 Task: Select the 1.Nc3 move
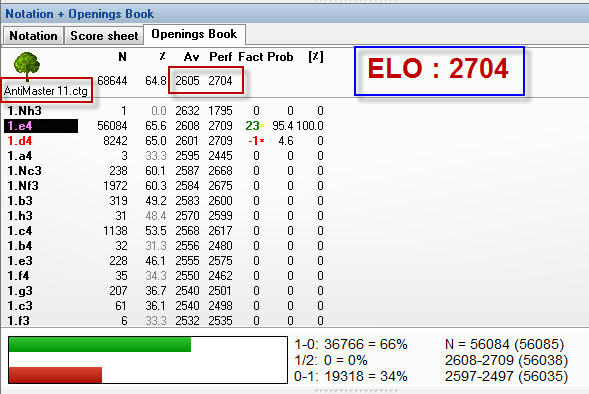[x=24, y=171]
